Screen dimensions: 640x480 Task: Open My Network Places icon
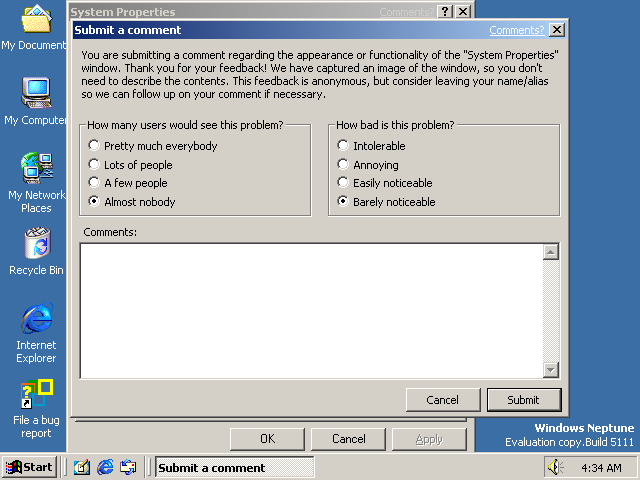(x=36, y=168)
